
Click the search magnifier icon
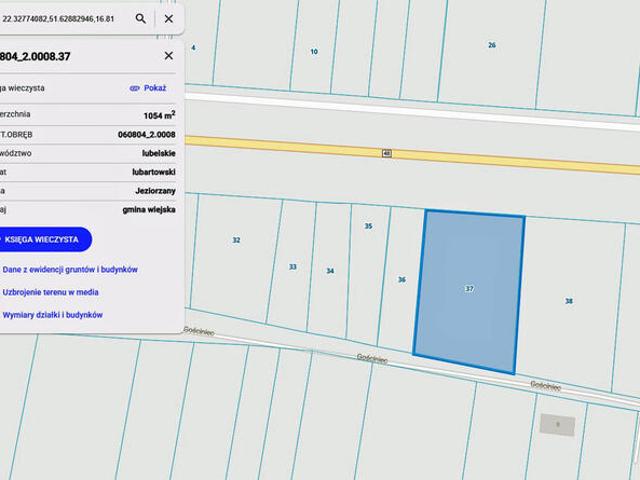pos(140,18)
